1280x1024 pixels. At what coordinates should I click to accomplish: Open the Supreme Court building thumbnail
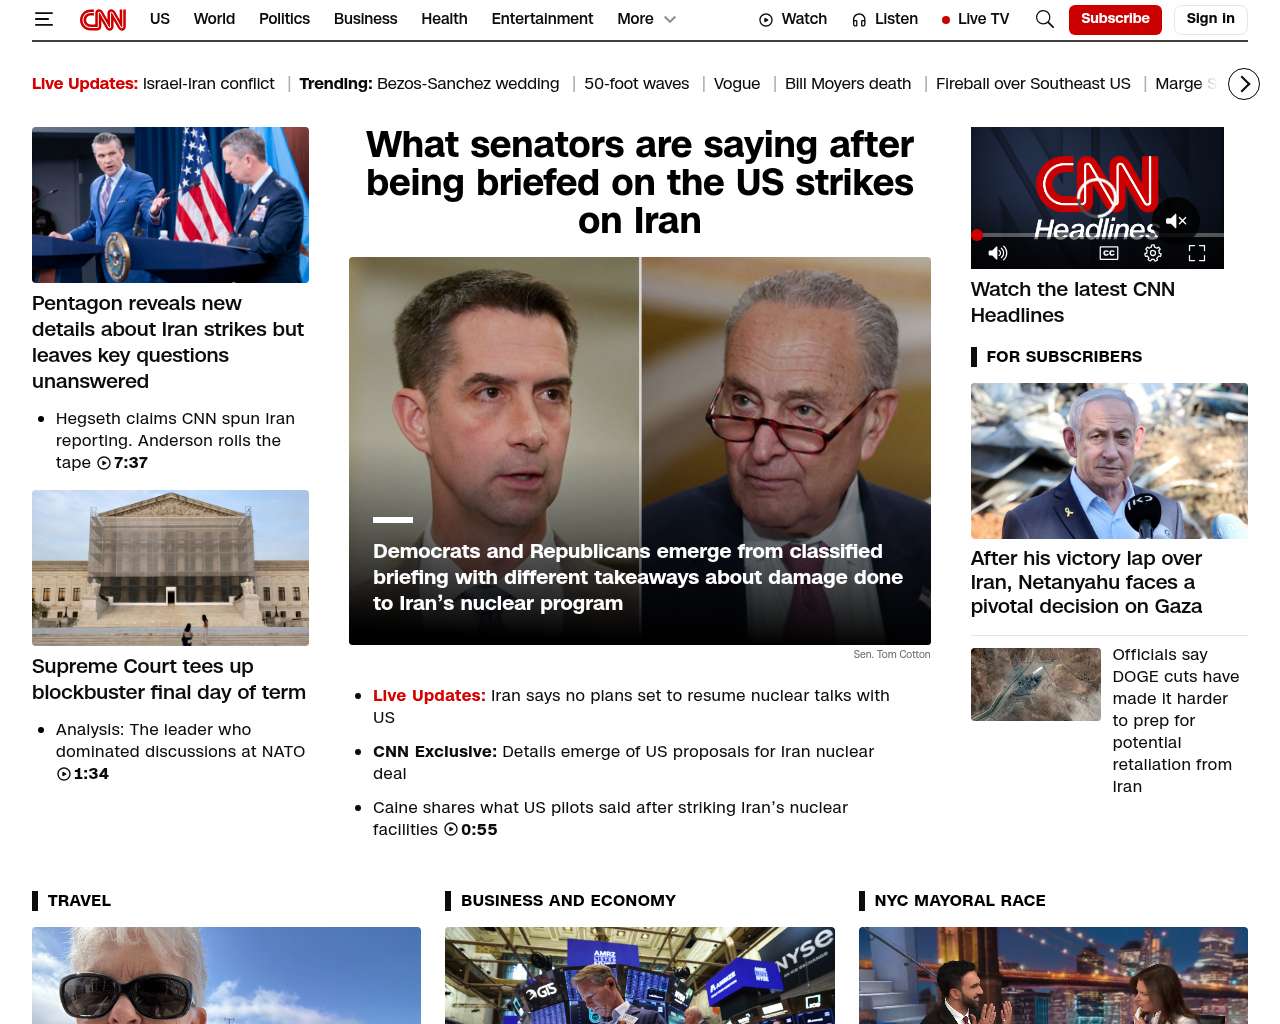170,568
